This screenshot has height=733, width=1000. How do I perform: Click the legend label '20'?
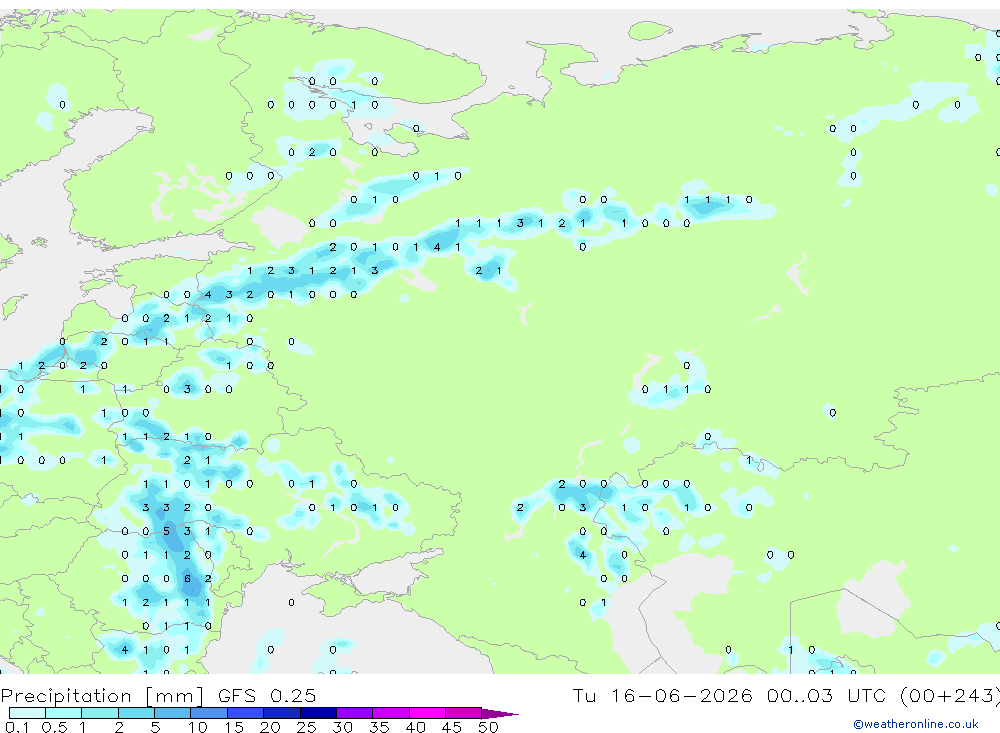coord(270,727)
